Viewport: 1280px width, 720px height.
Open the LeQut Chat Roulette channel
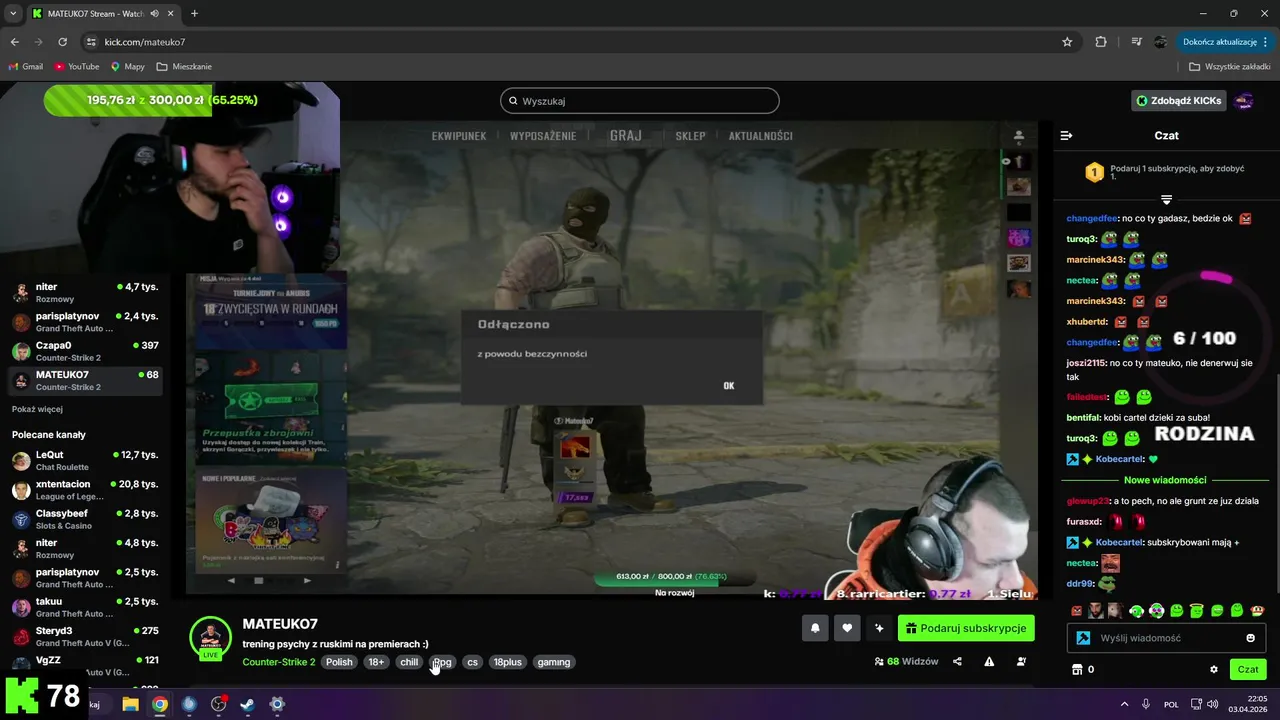click(x=85, y=460)
